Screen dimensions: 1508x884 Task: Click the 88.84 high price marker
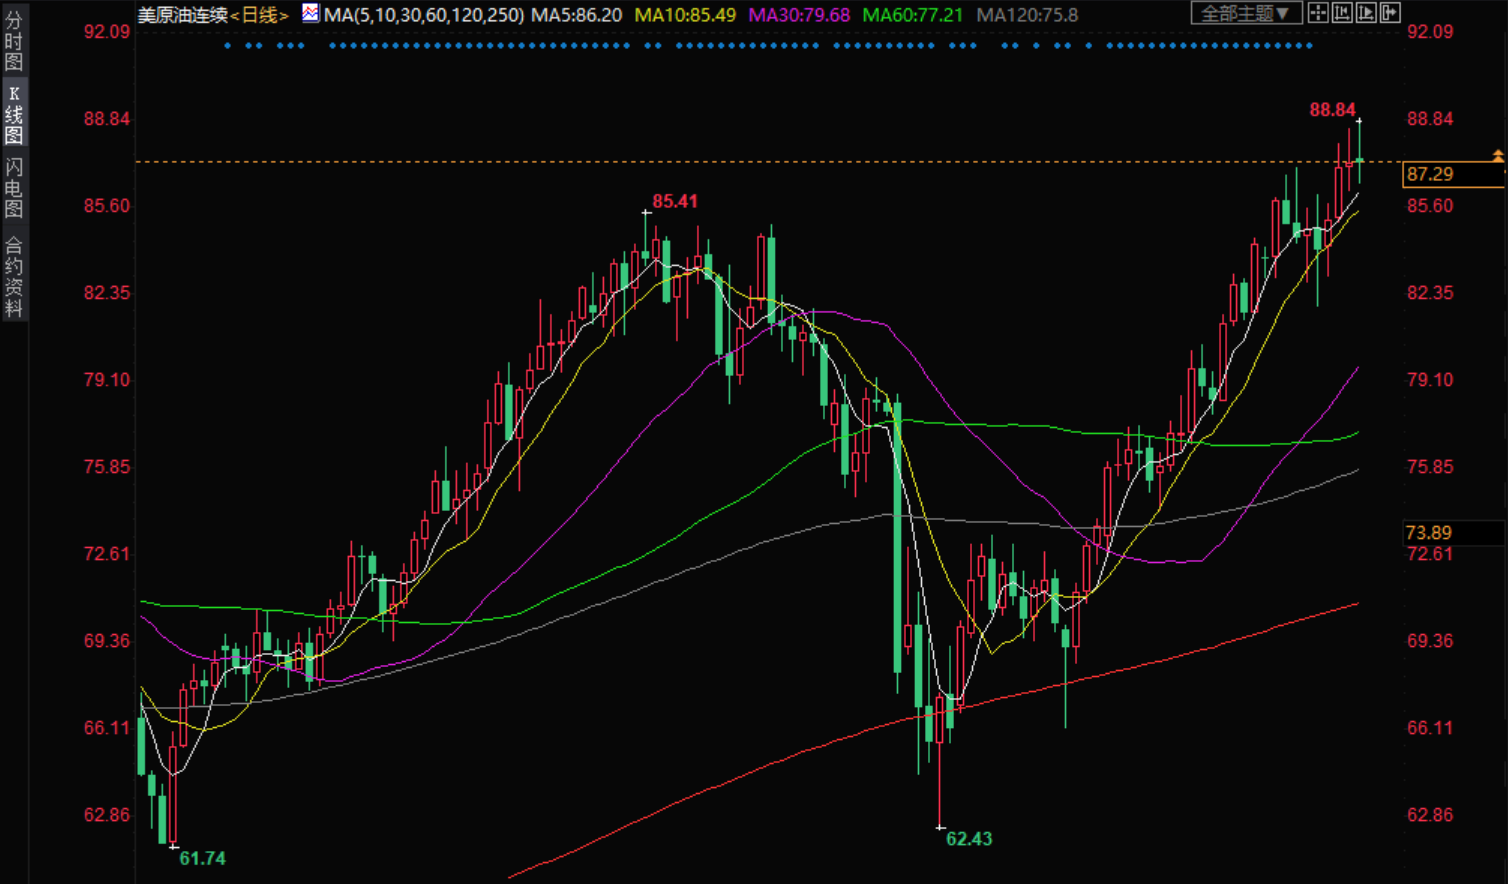point(1332,110)
